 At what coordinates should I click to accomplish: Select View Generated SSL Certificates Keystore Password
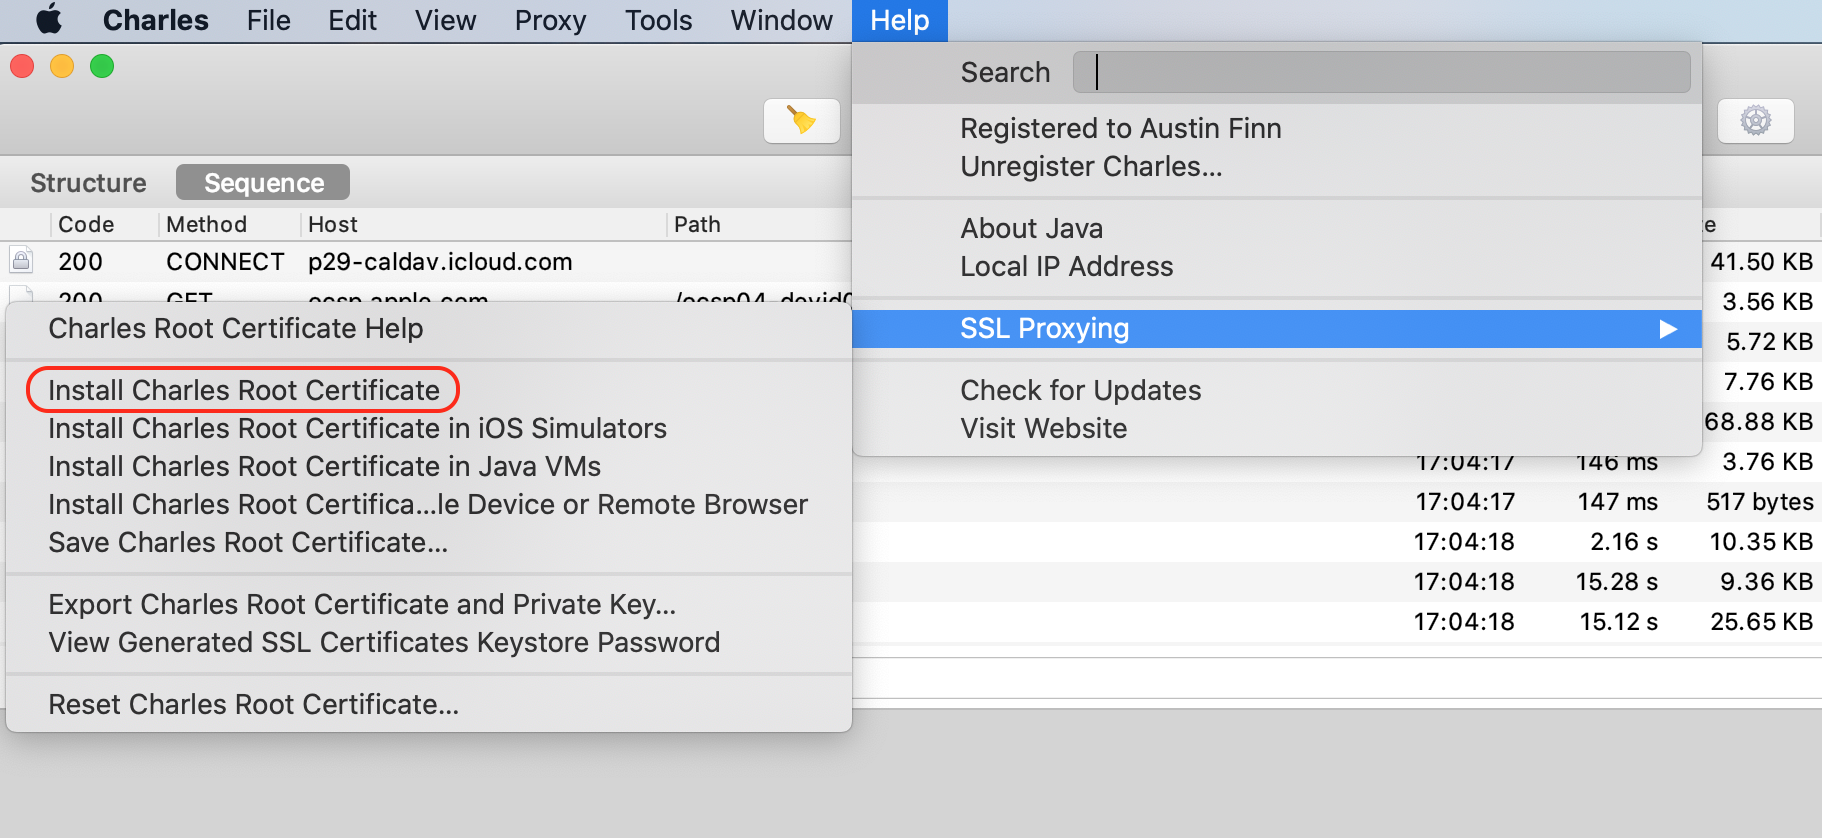[x=428, y=642]
